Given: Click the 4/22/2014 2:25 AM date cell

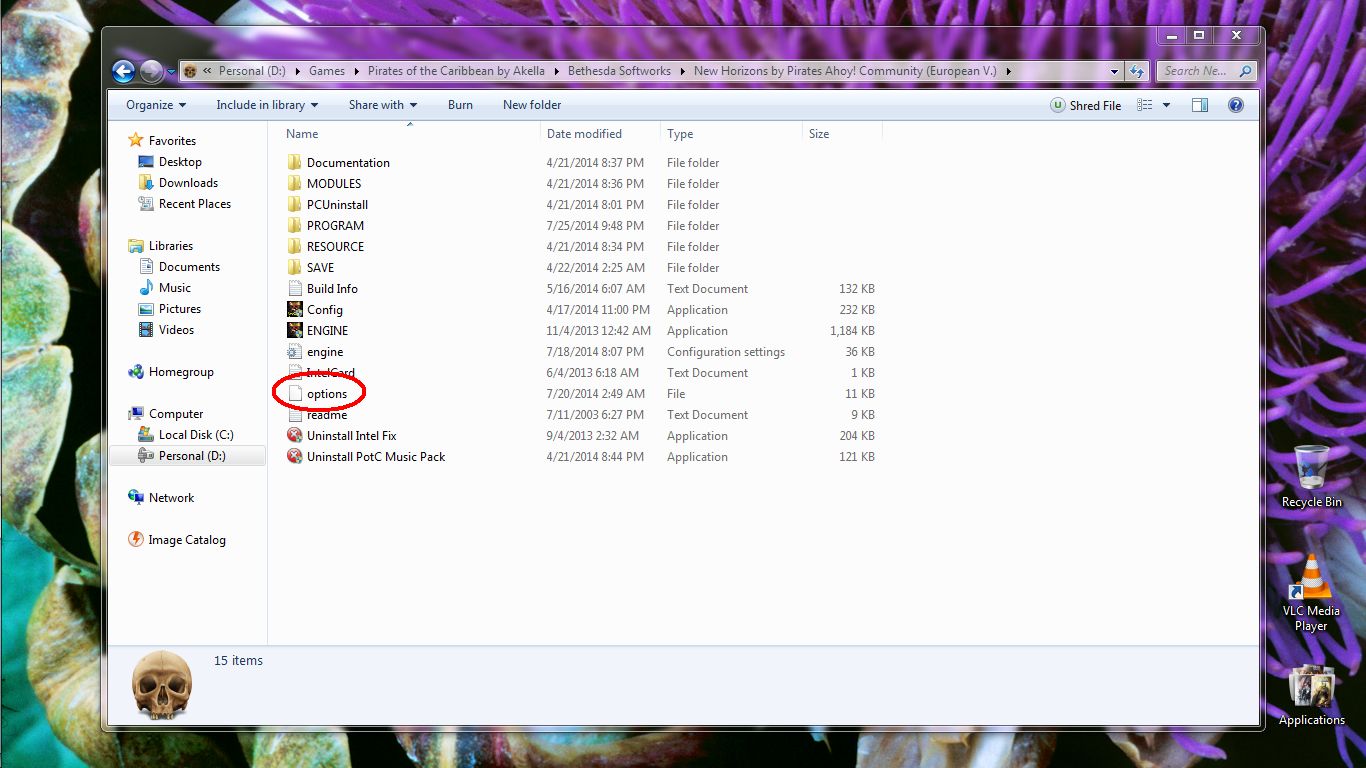Looking at the screenshot, I should click(595, 268).
